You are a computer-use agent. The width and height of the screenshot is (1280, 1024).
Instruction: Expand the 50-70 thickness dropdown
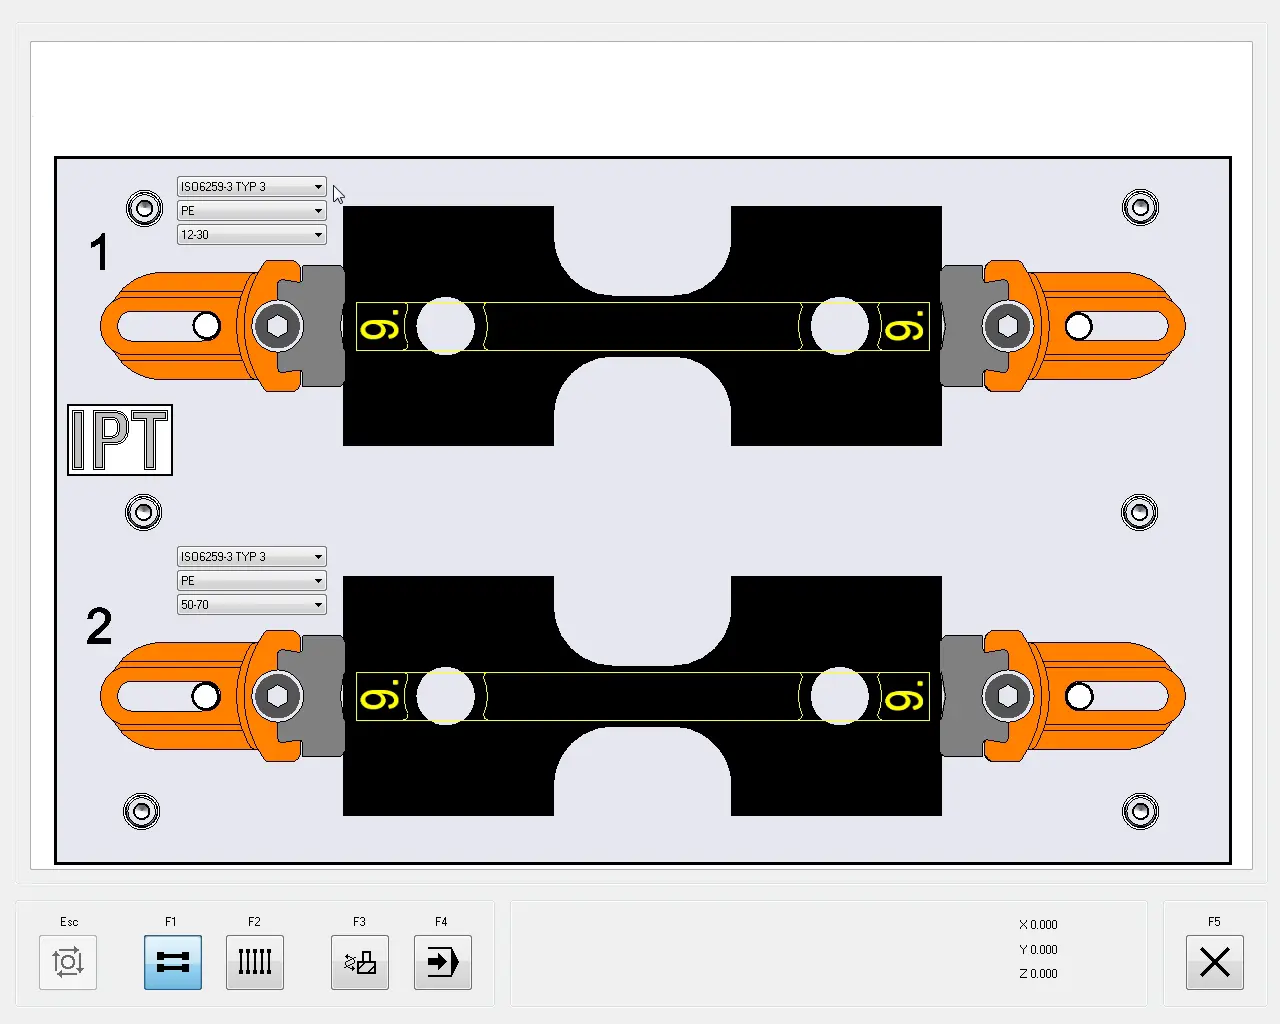[x=251, y=605]
